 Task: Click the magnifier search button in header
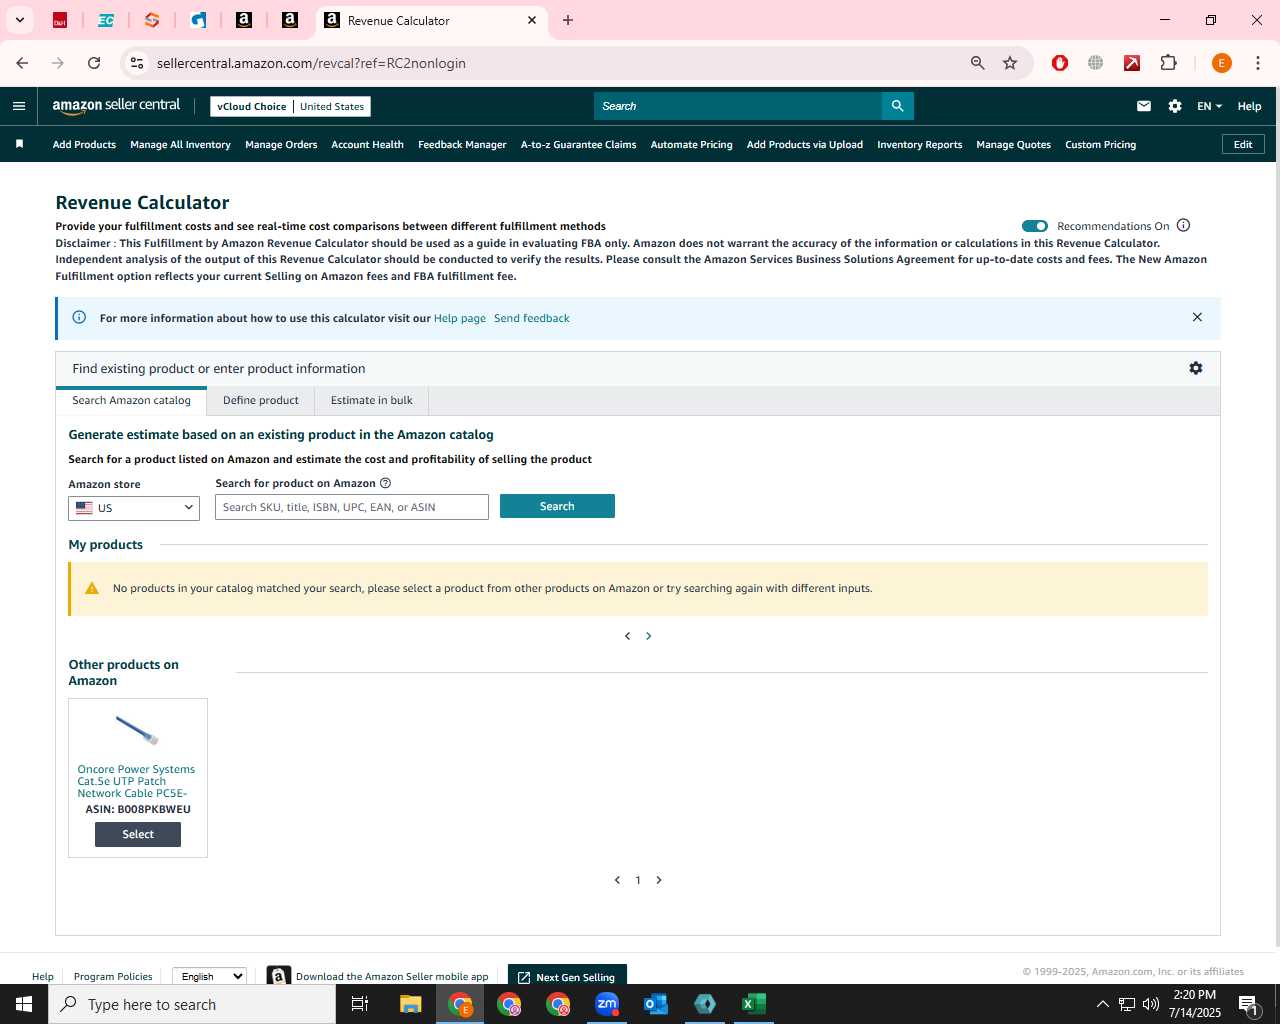897,106
